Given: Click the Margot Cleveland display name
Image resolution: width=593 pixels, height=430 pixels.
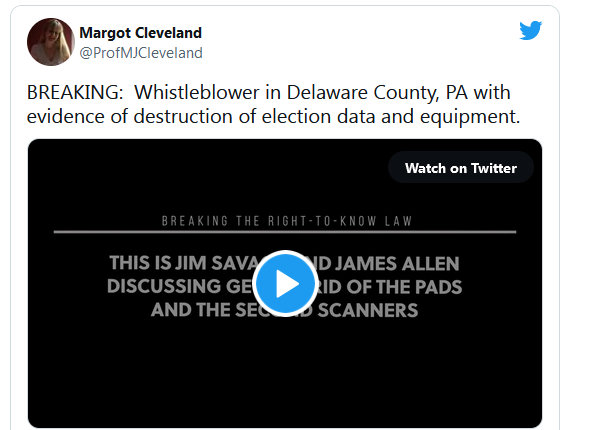Looking at the screenshot, I should pos(140,33).
